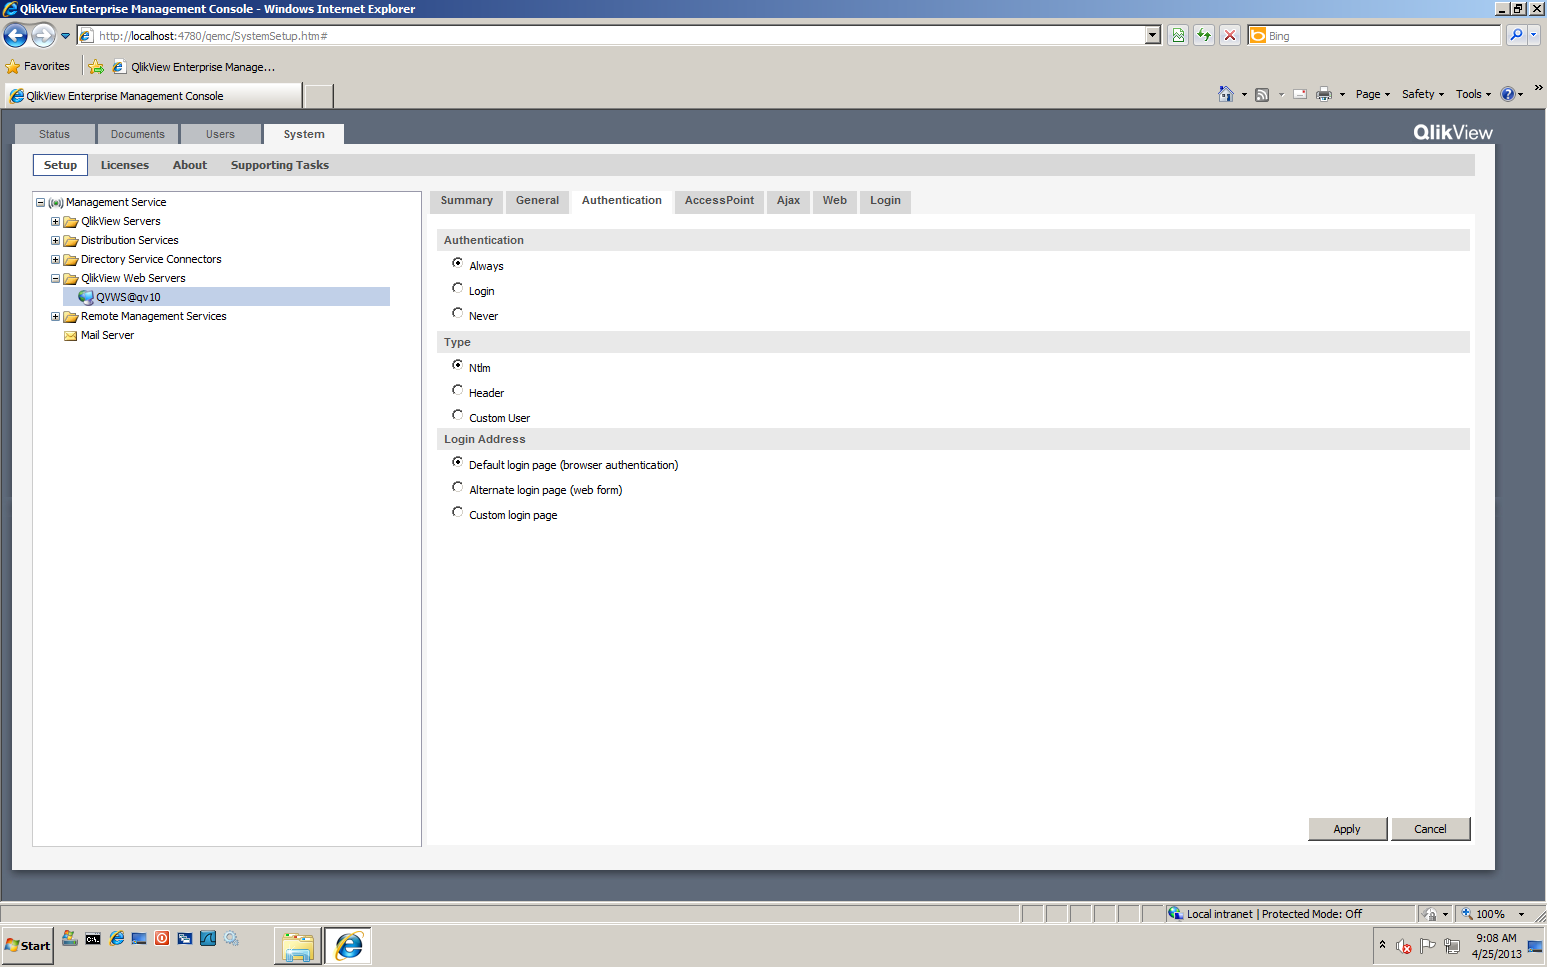The image size is (1547, 967).
Task: Click the network tray icon
Action: tap(1452, 946)
